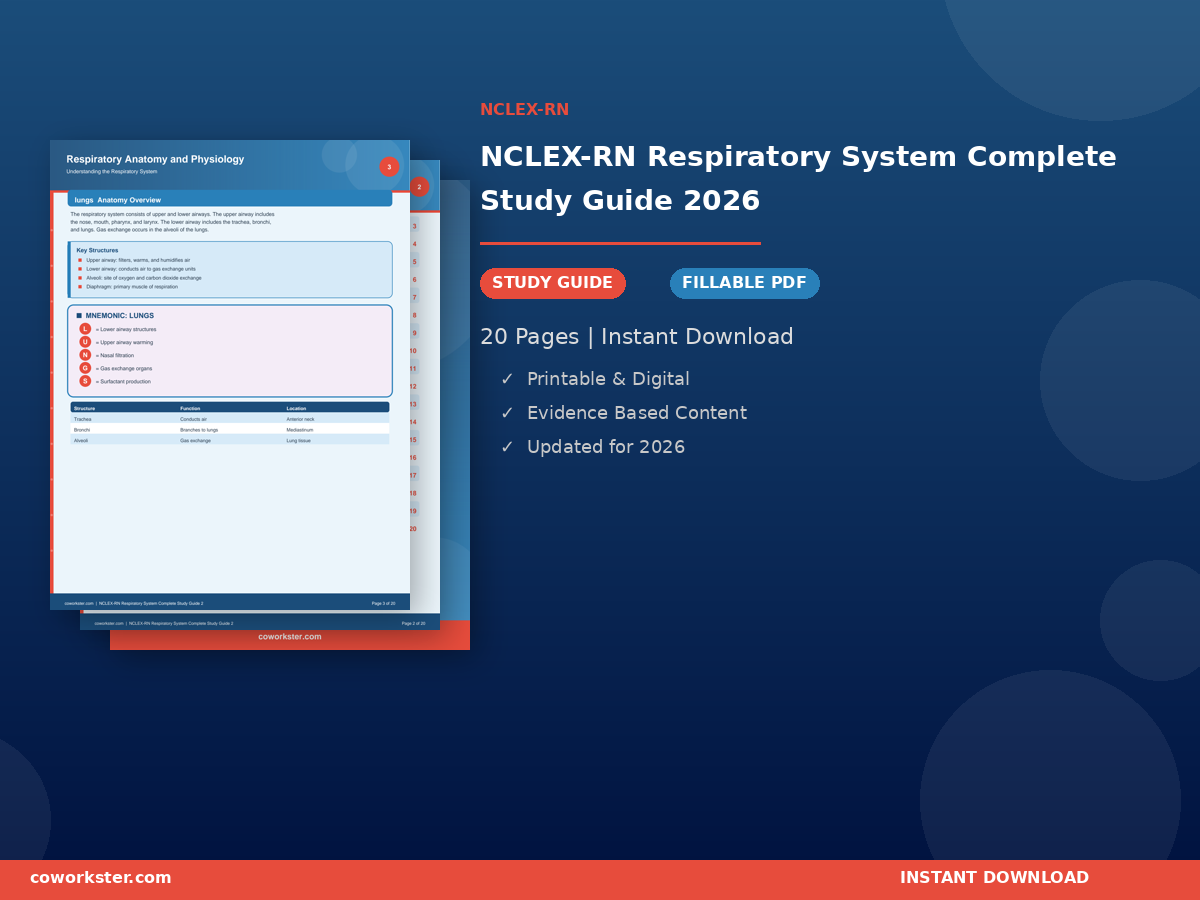Click the 'Bronchi' table cell
Viewport: 1200px width, 900px height.
tap(82, 430)
